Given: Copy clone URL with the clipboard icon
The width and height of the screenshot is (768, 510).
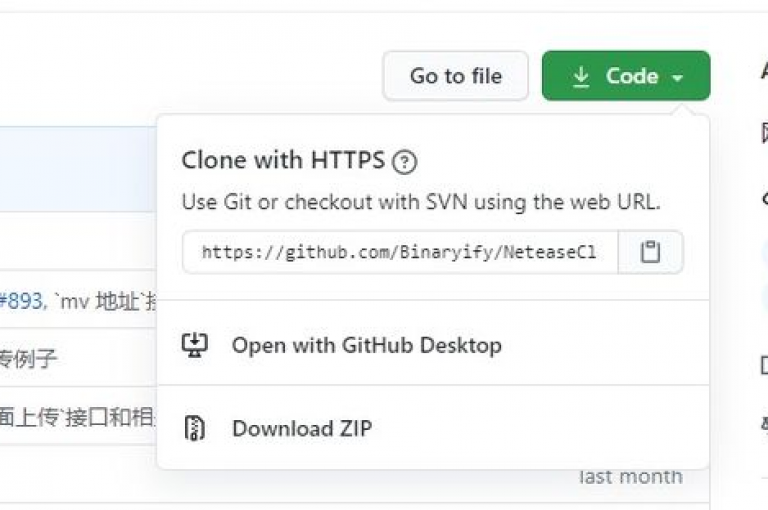Looking at the screenshot, I should pyautogui.click(x=650, y=252).
